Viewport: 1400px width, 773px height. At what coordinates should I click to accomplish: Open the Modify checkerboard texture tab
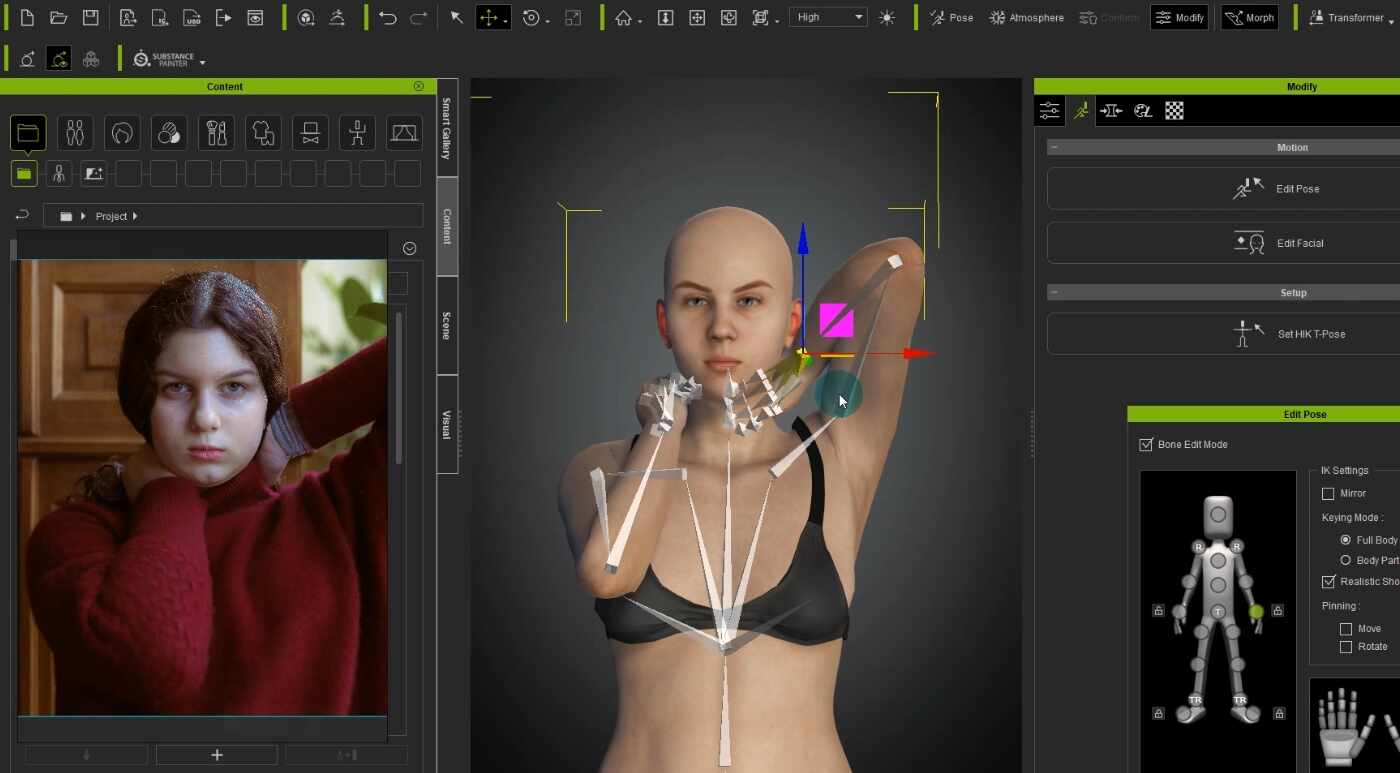pyautogui.click(x=1174, y=111)
